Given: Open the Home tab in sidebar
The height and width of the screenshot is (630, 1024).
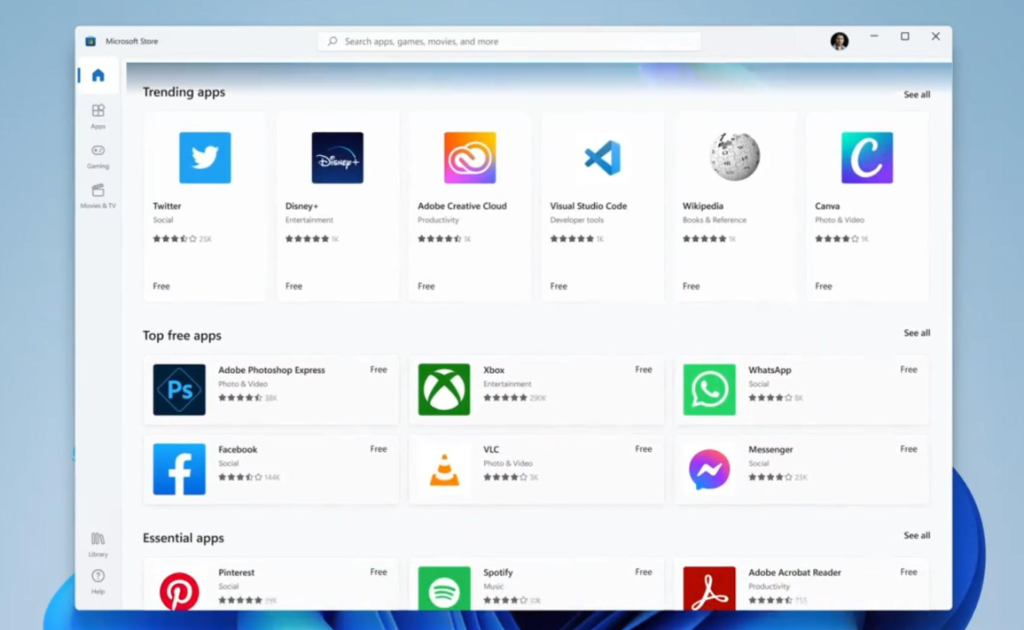Looking at the screenshot, I should click(98, 75).
